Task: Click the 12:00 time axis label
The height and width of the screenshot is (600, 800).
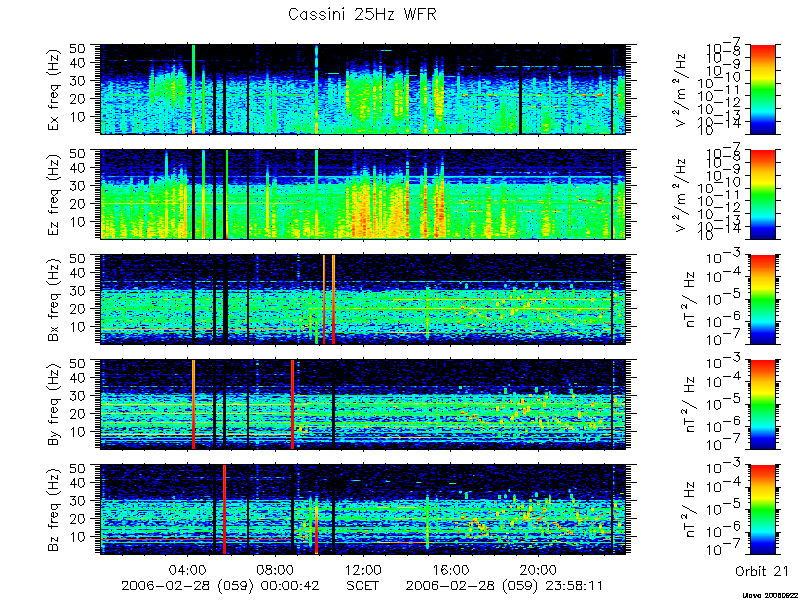Action: [x=363, y=569]
